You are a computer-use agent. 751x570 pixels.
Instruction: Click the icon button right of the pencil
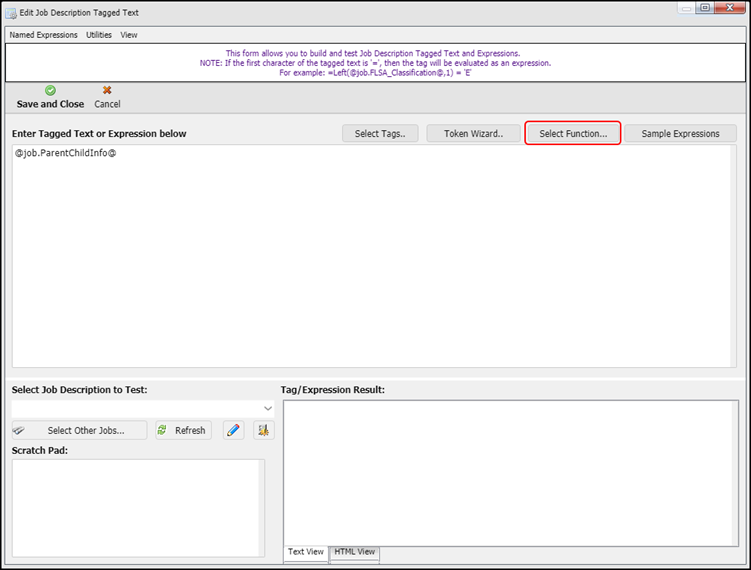tap(263, 430)
